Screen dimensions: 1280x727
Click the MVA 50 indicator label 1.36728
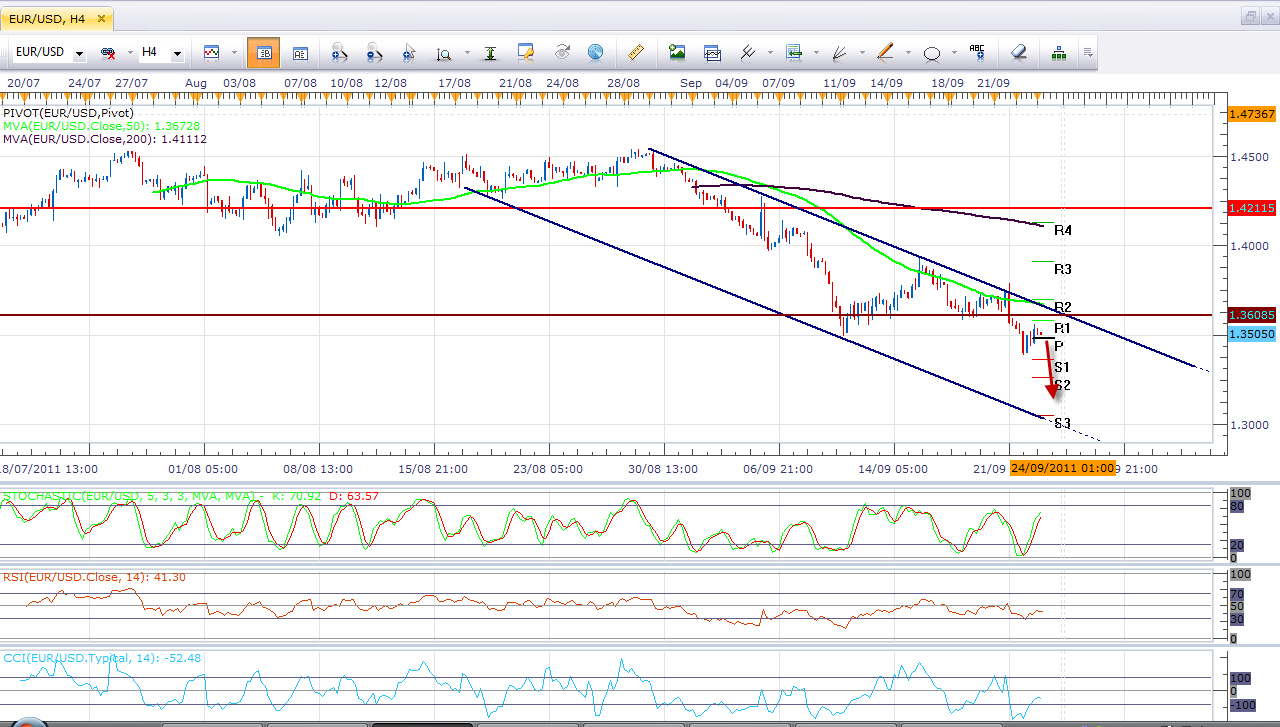tap(103, 126)
